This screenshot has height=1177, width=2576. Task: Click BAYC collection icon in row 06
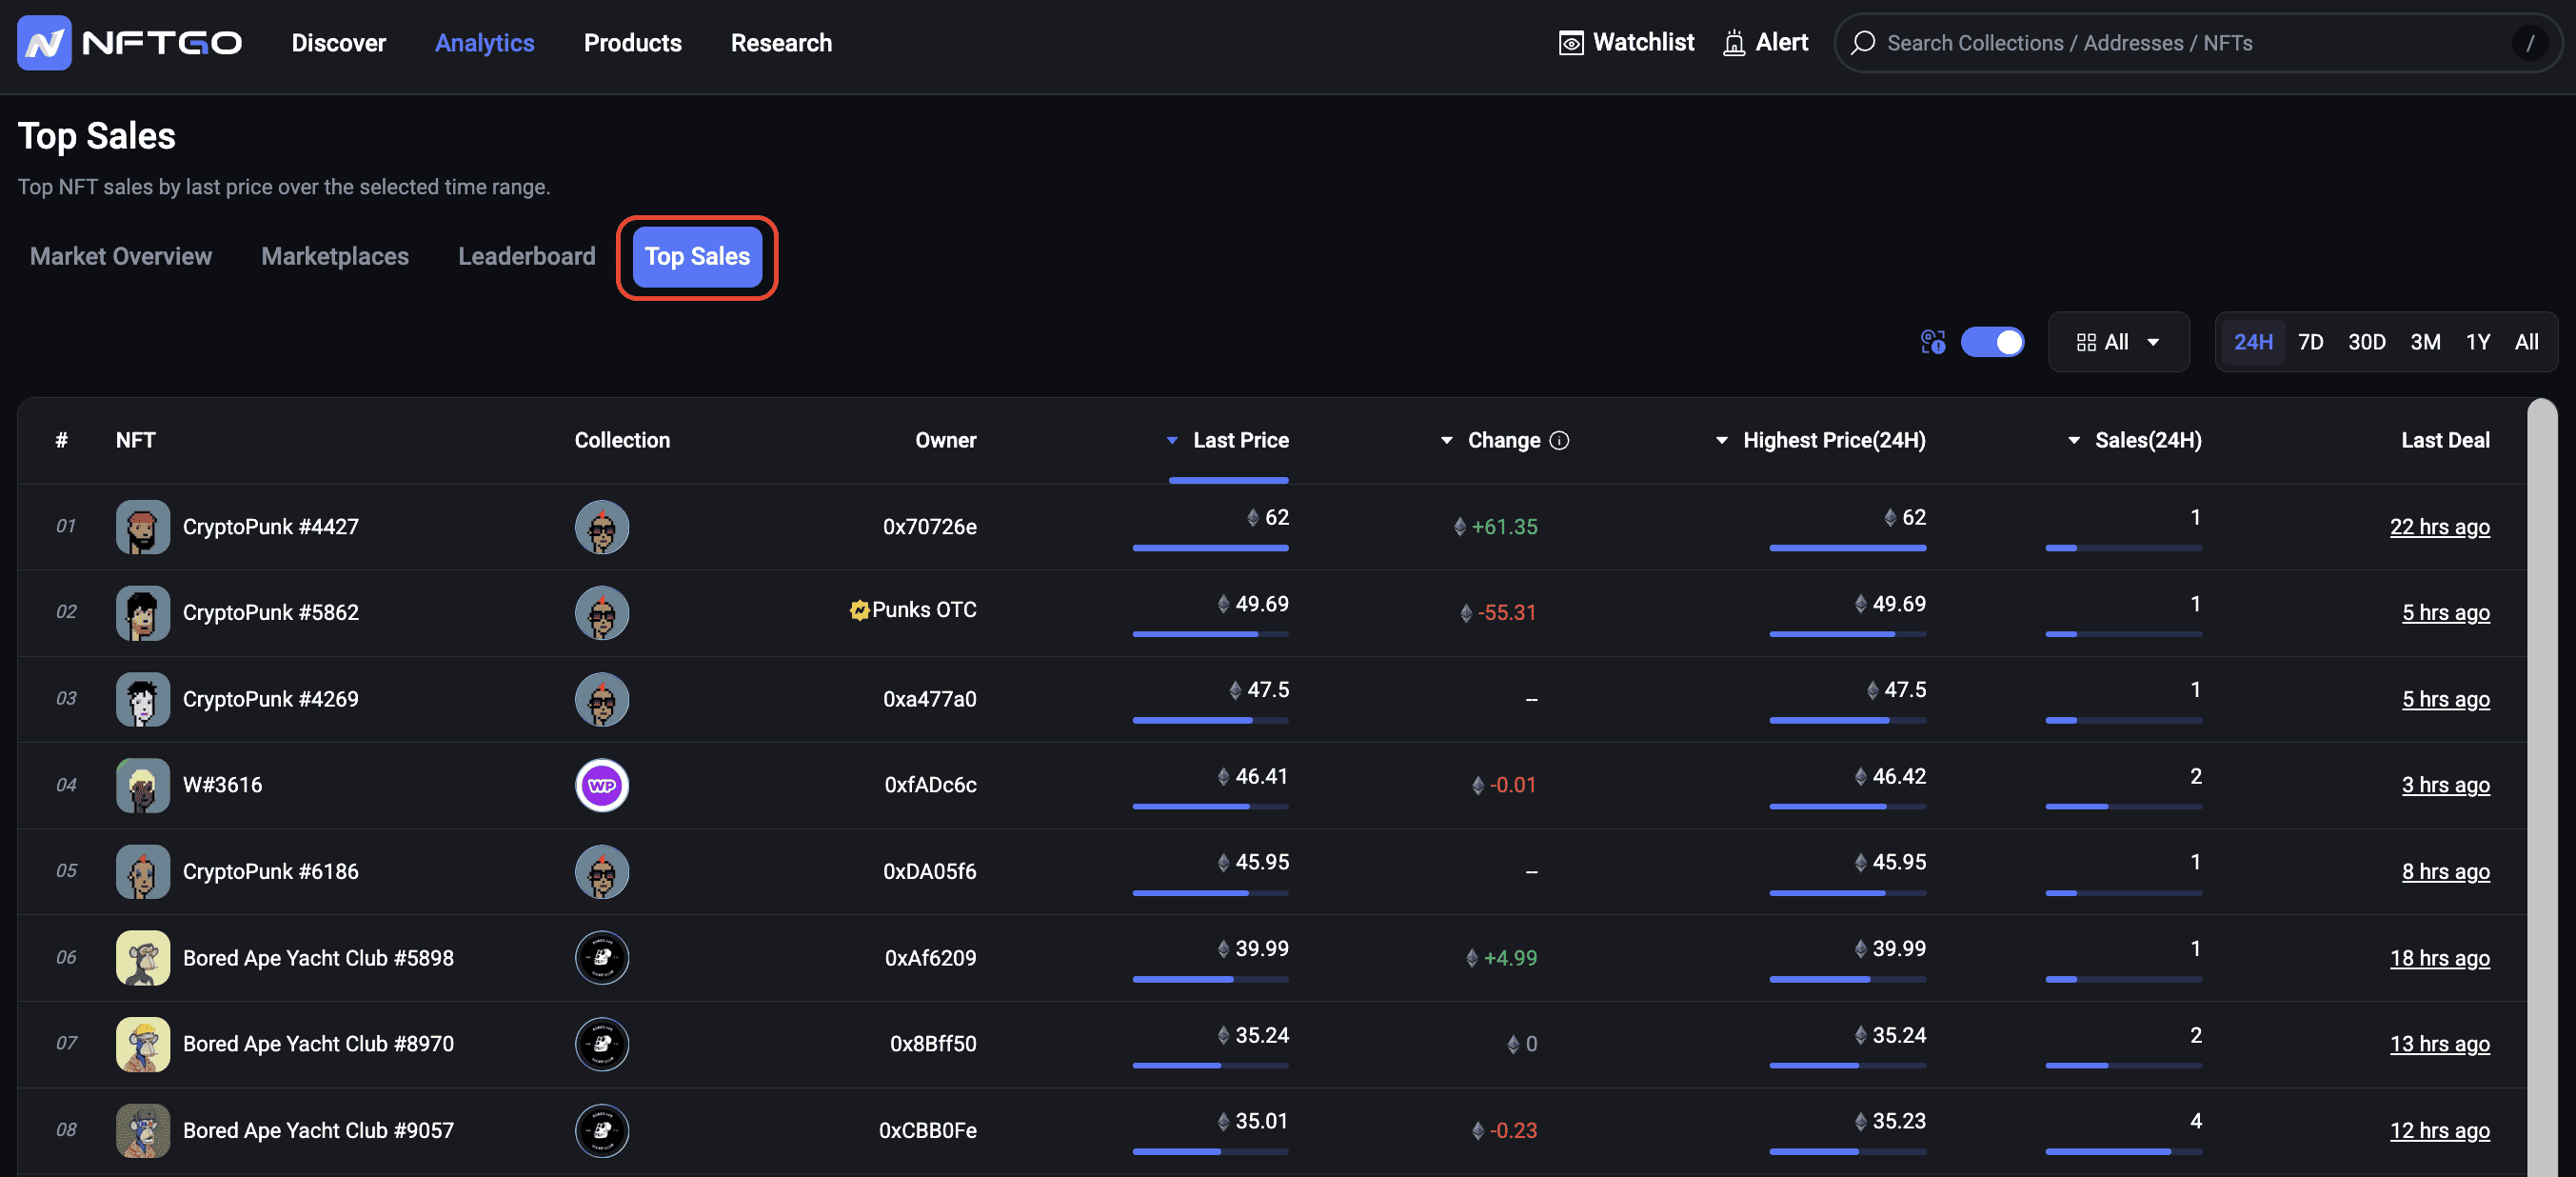602,958
